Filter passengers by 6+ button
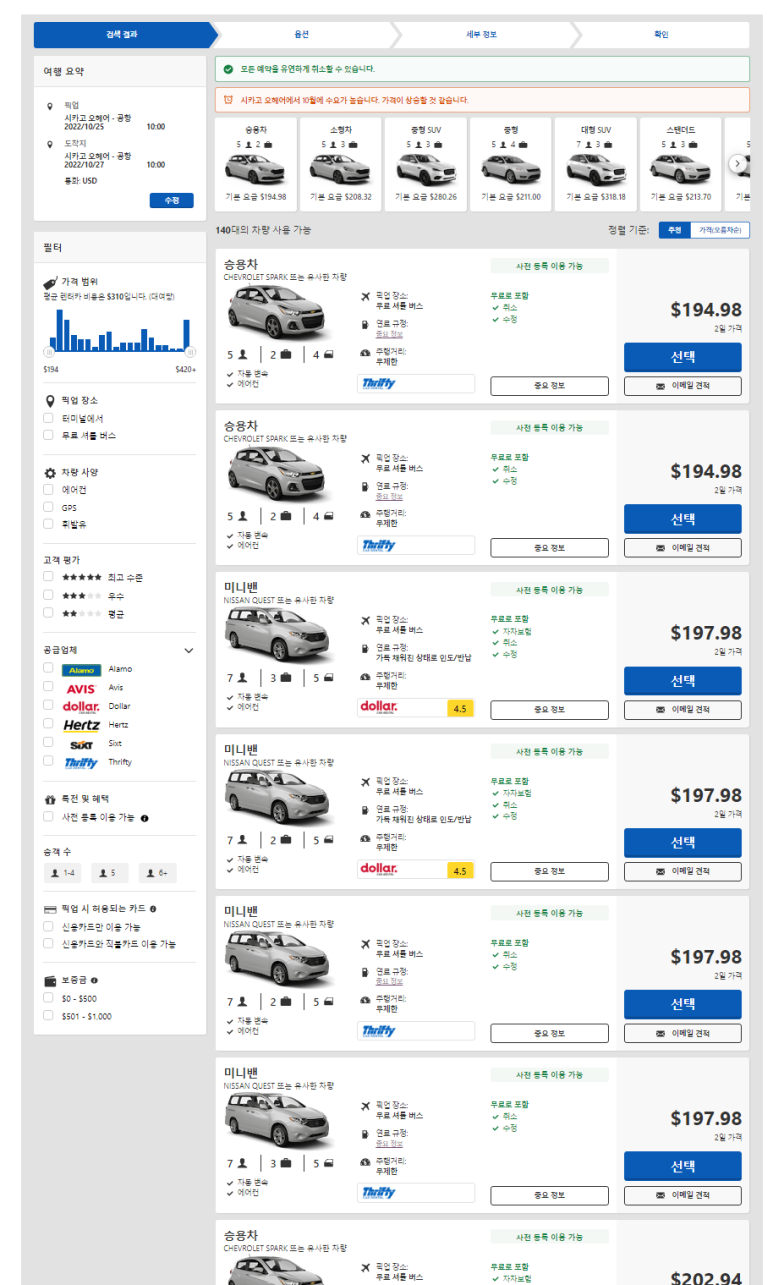 point(158,873)
